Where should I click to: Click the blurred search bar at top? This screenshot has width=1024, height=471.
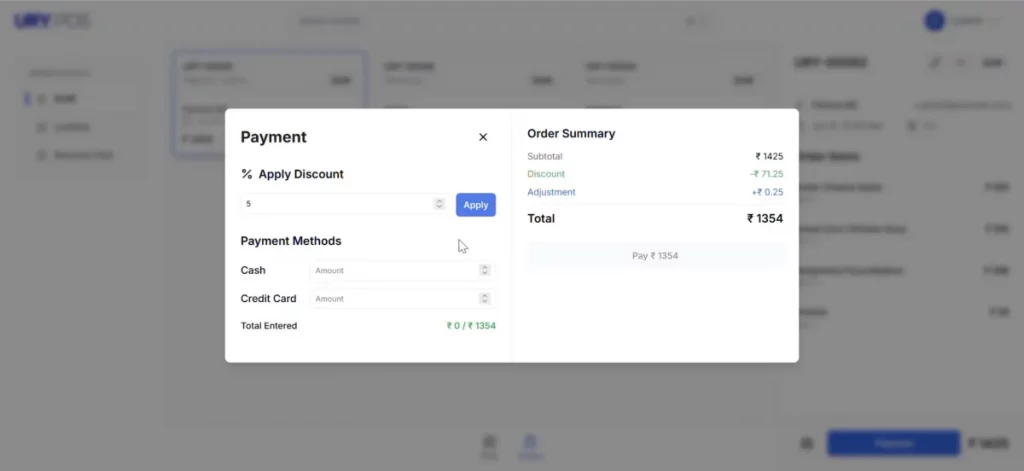click(502, 21)
